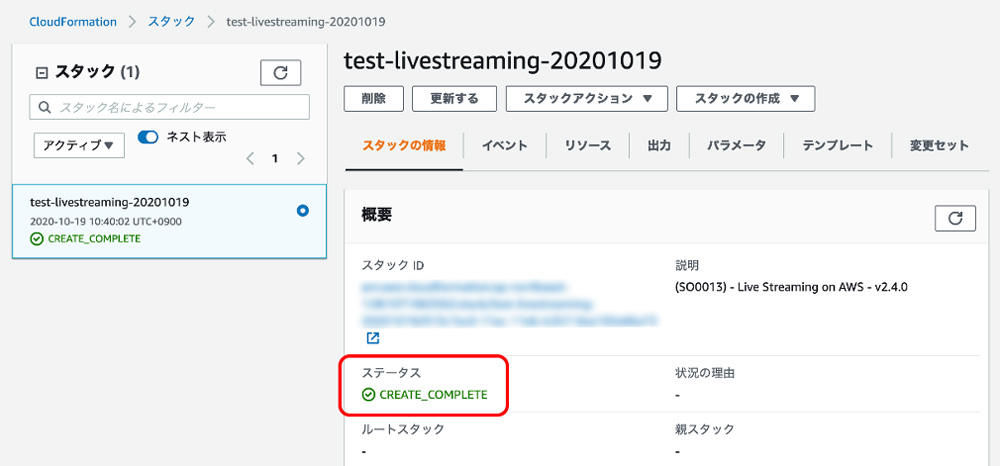The height and width of the screenshot is (466, 1000).
Task: Switch to リソース tab
Action: pyautogui.click(x=587, y=145)
